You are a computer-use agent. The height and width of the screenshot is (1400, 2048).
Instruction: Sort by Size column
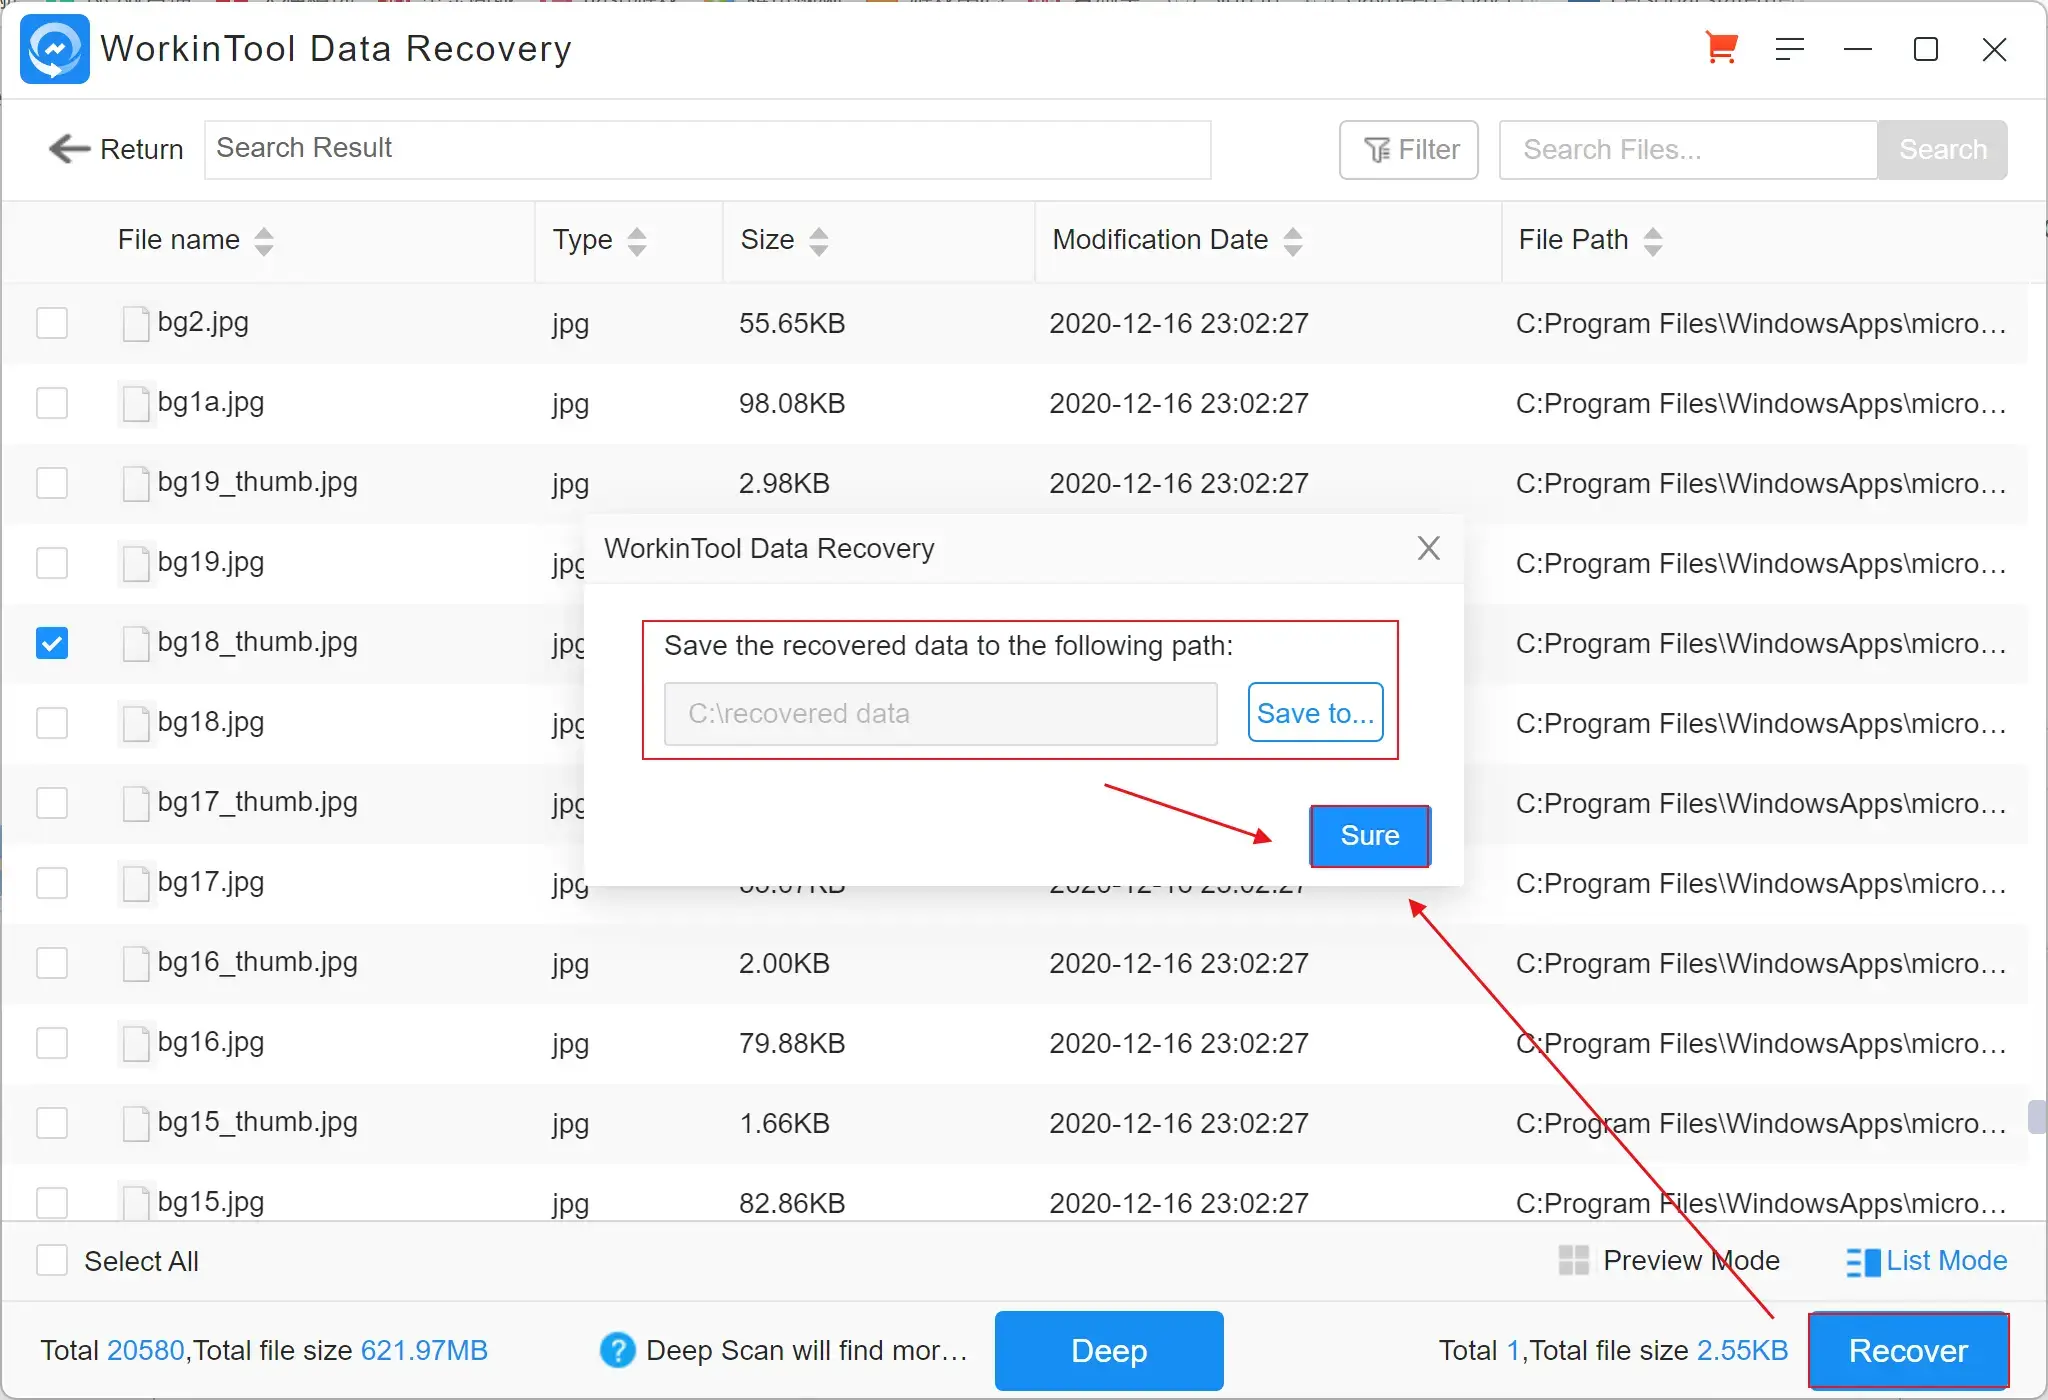(819, 241)
